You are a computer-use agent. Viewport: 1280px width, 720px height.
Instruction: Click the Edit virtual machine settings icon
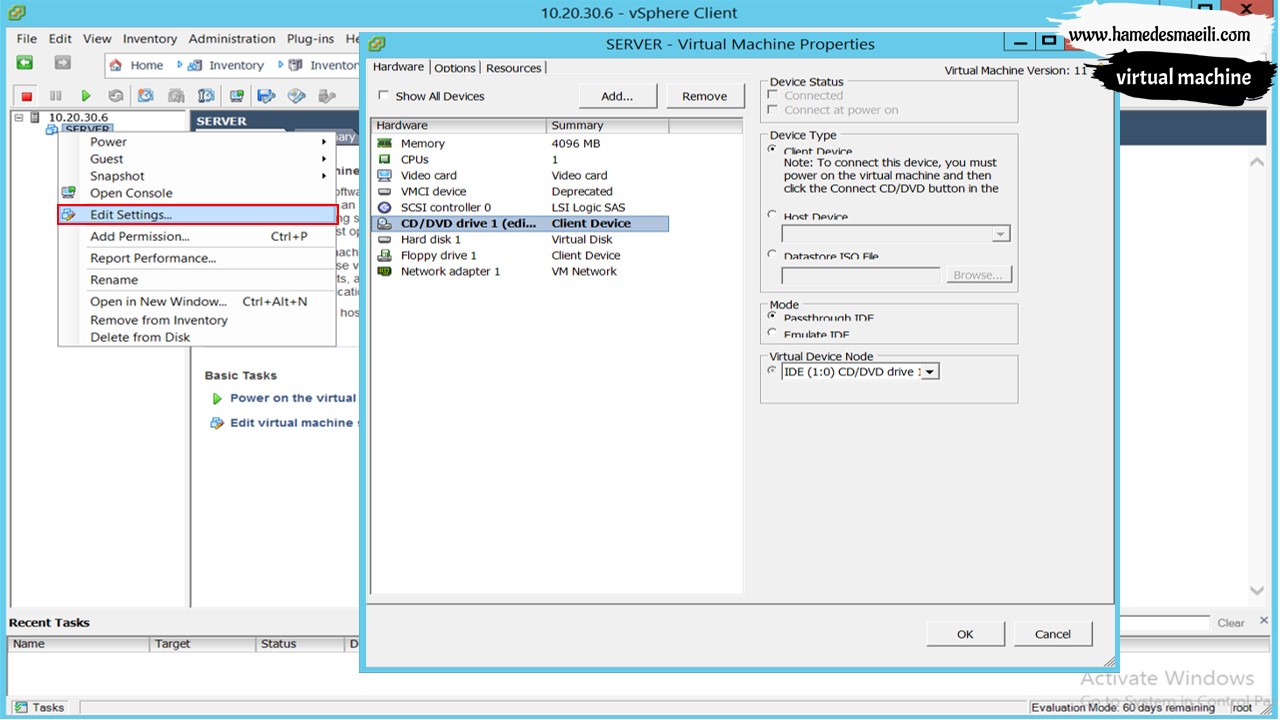coord(217,423)
